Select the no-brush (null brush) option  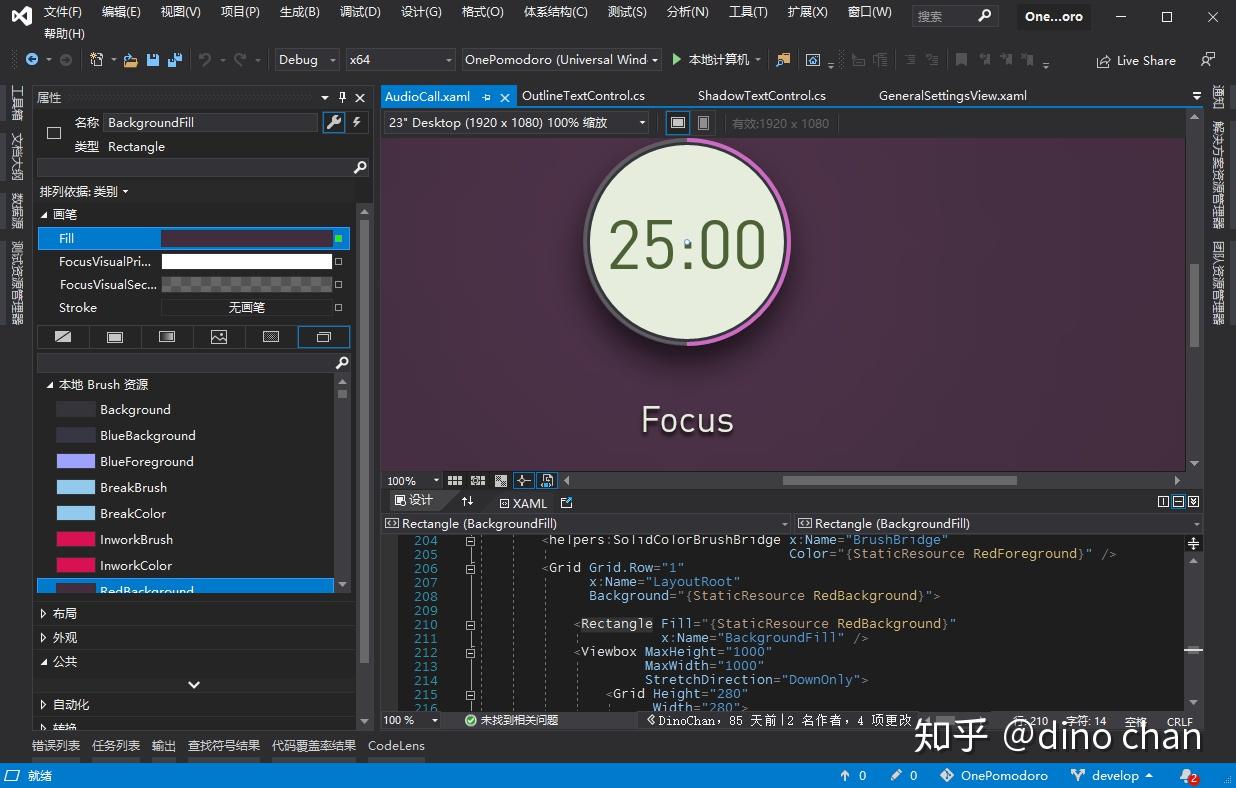pyautogui.click(x=63, y=337)
